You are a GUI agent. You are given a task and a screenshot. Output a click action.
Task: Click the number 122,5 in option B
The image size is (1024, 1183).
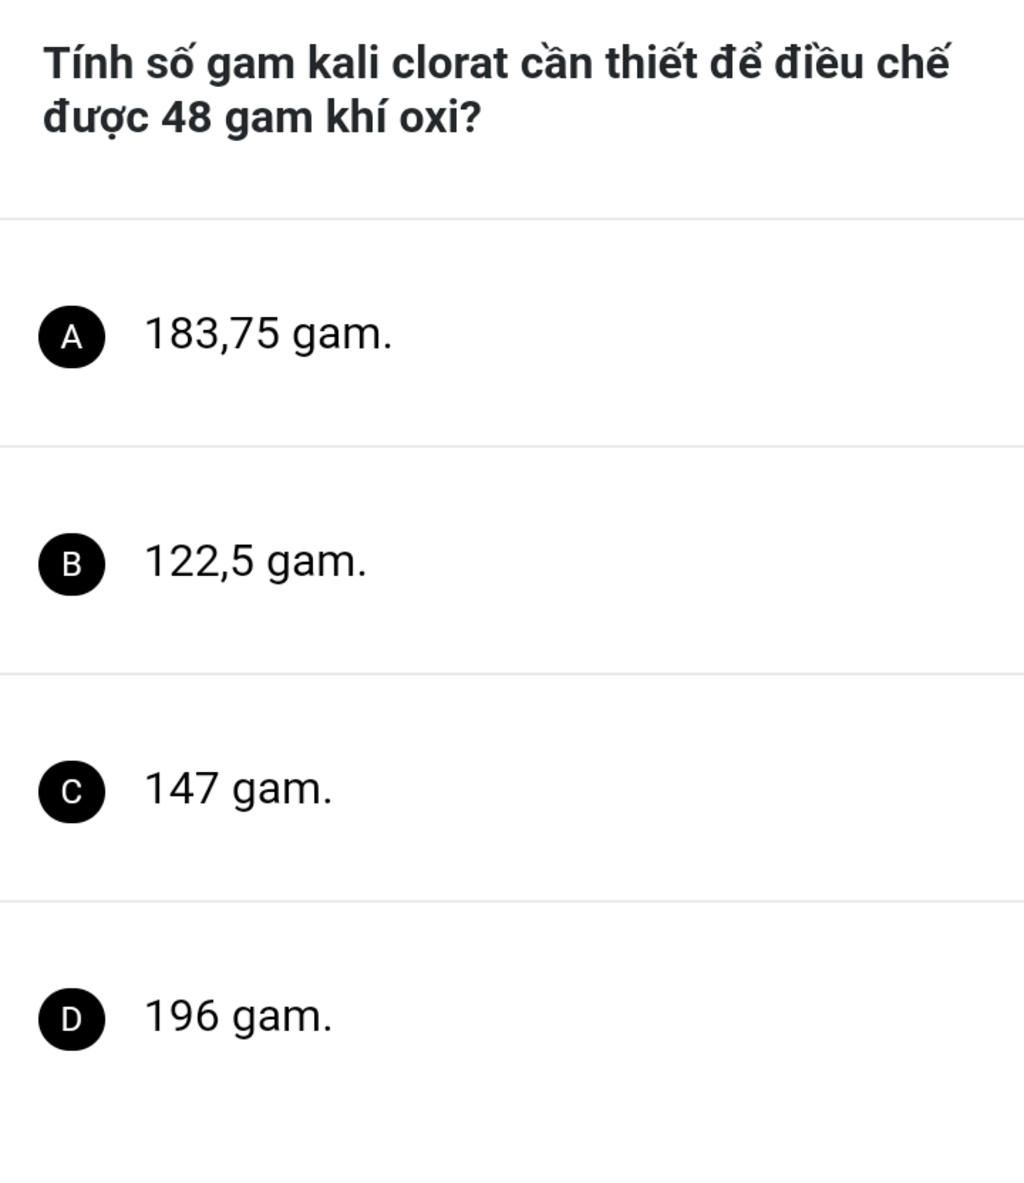click(199, 561)
